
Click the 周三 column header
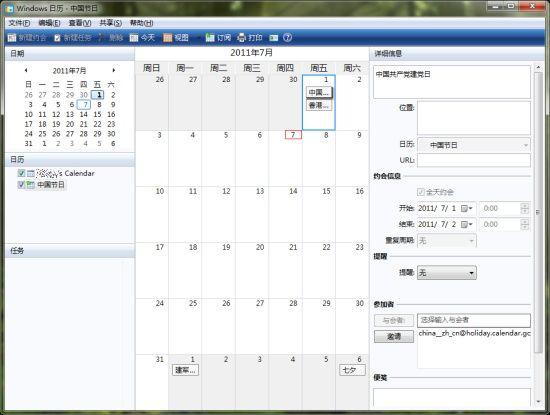pyautogui.click(x=251, y=68)
